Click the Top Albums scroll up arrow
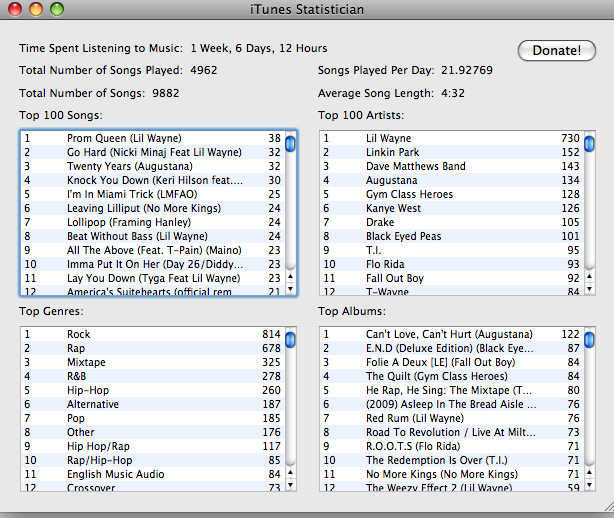This screenshot has height=518, width=614. click(x=589, y=473)
